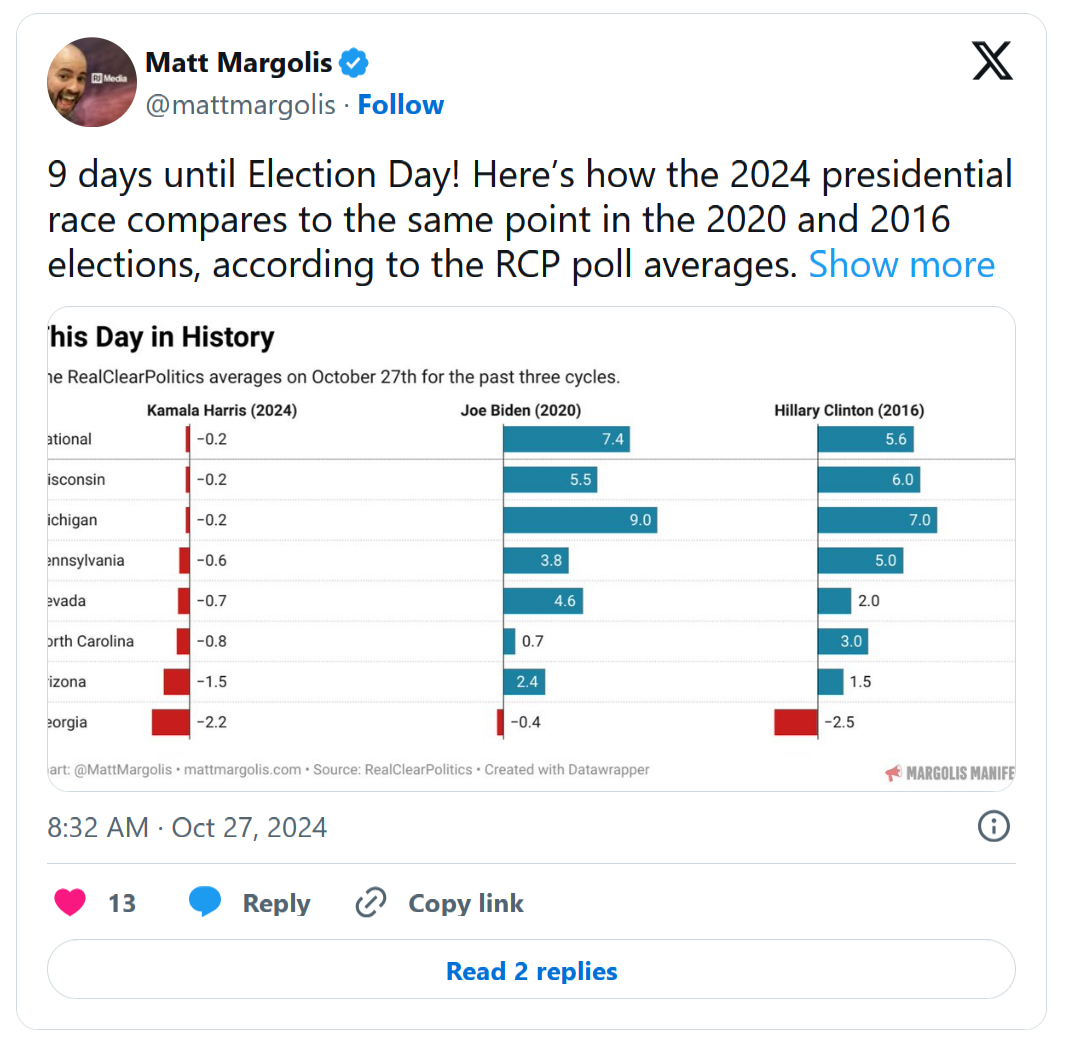
Task: Open the info circle icon
Action: (x=993, y=826)
